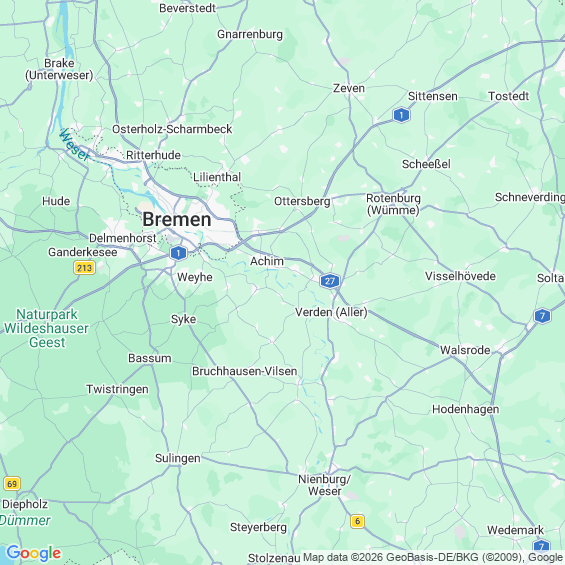This screenshot has height=565, width=565.
Task: Click the yellow 69 road shield near Diepholz
Action: point(12,484)
